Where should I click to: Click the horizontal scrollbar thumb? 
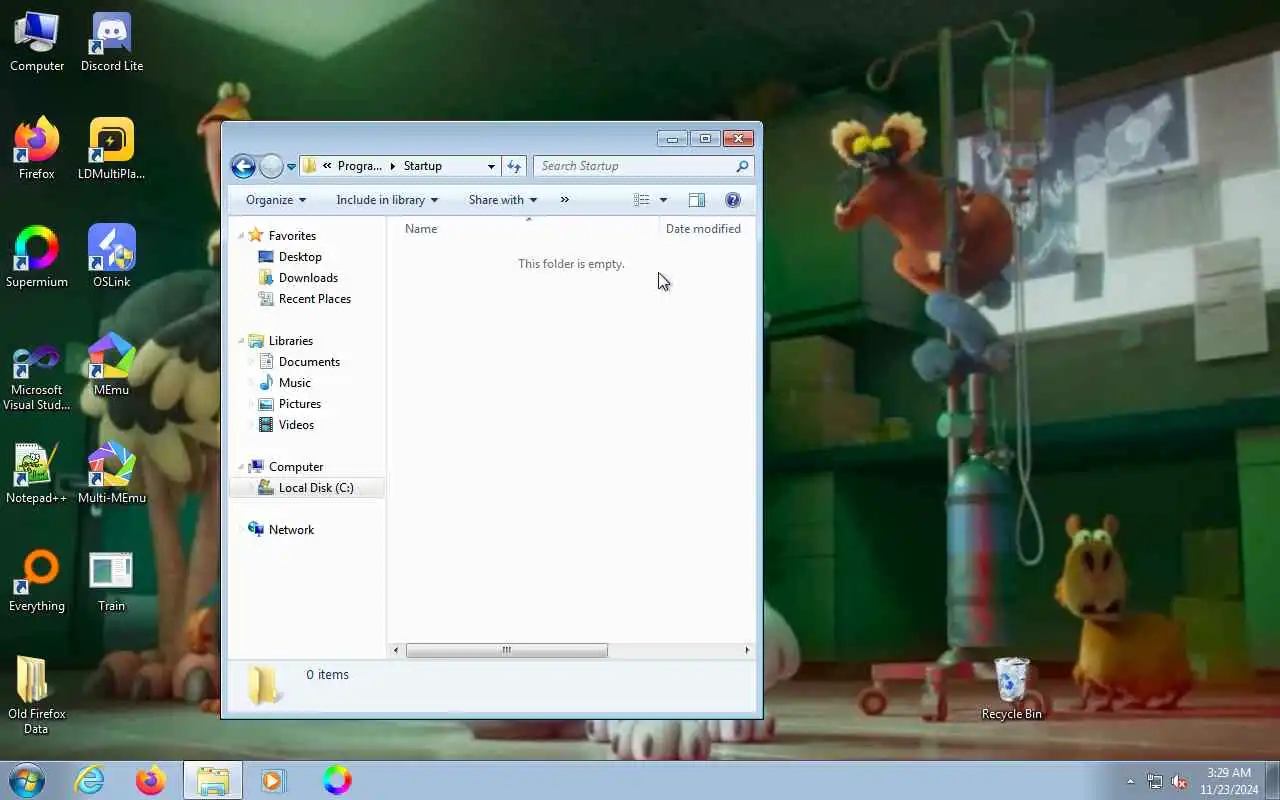[506, 650]
